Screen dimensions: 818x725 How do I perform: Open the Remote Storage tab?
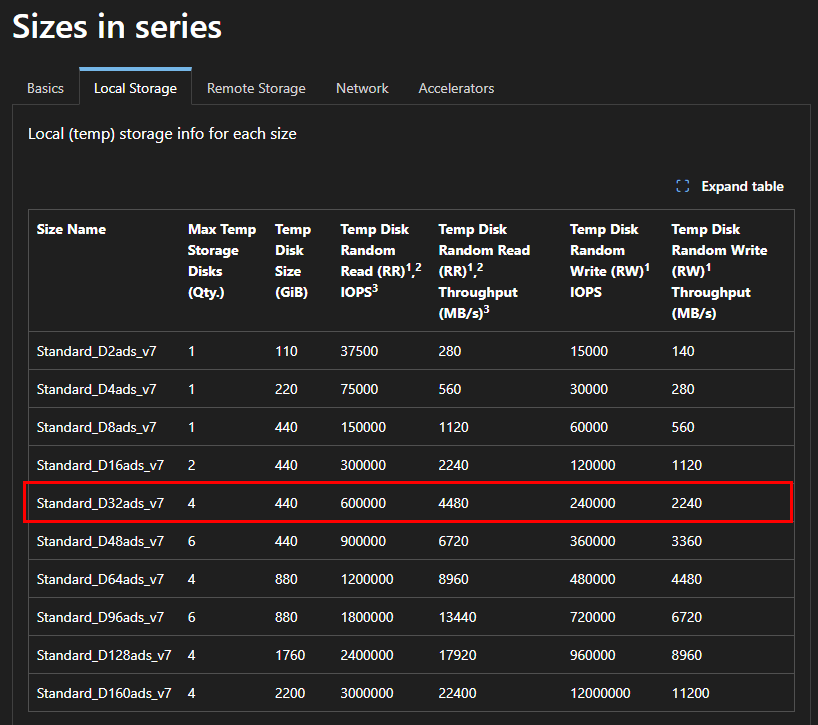256,88
